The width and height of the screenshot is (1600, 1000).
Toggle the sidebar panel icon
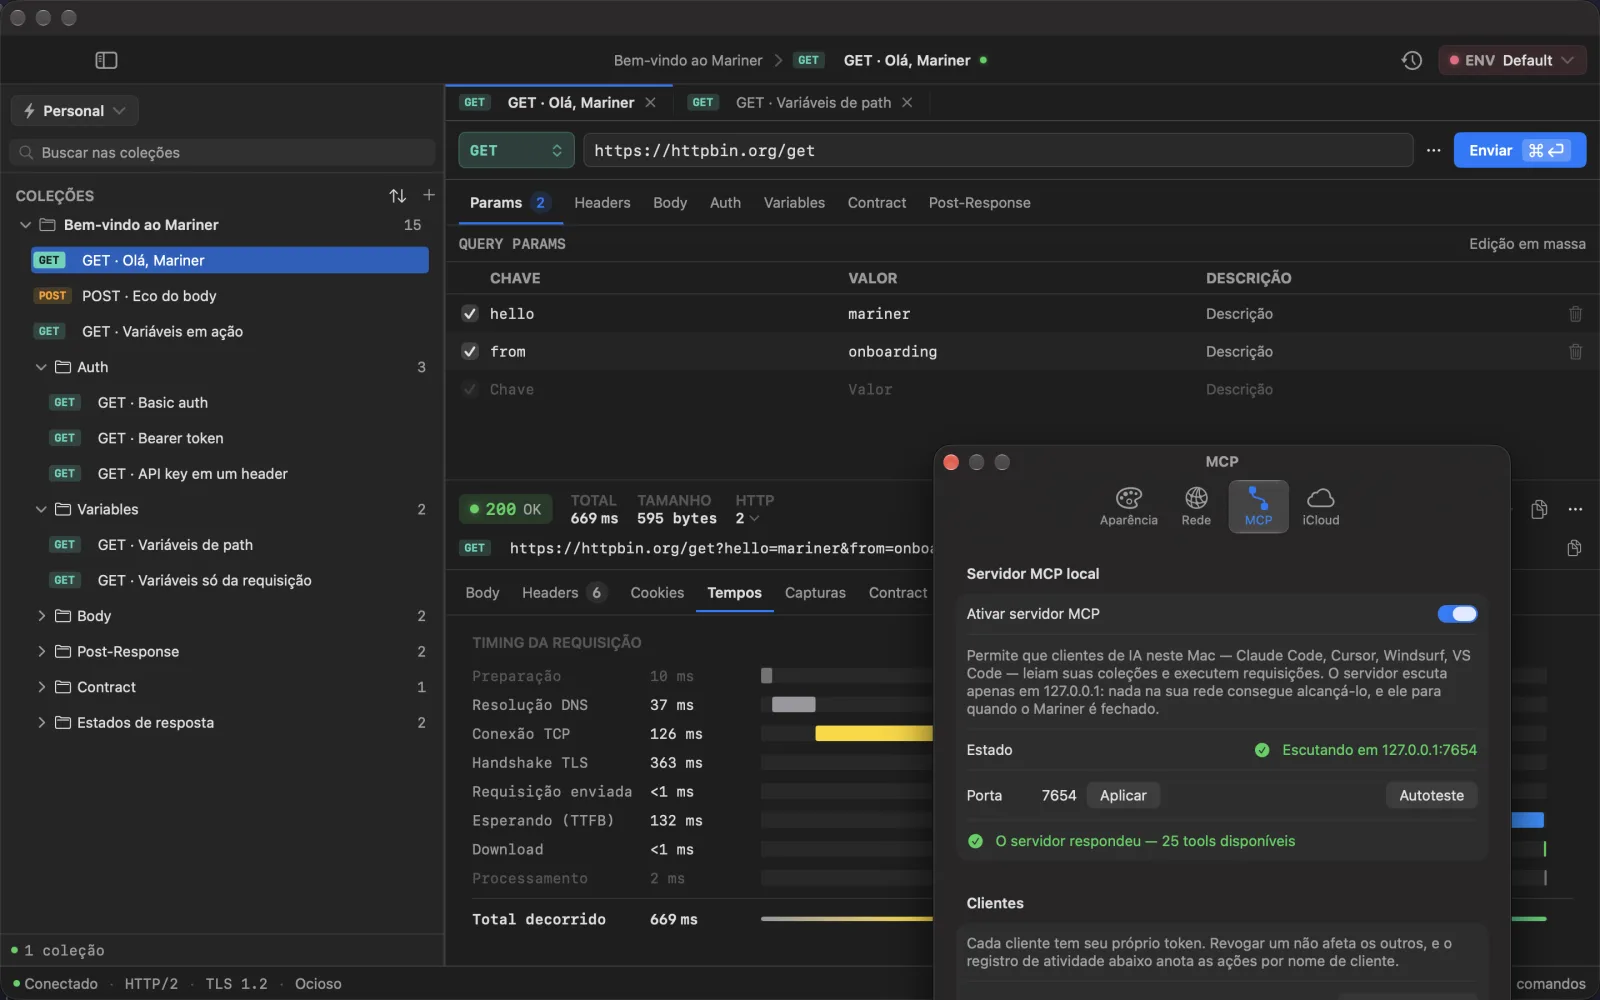[106, 60]
